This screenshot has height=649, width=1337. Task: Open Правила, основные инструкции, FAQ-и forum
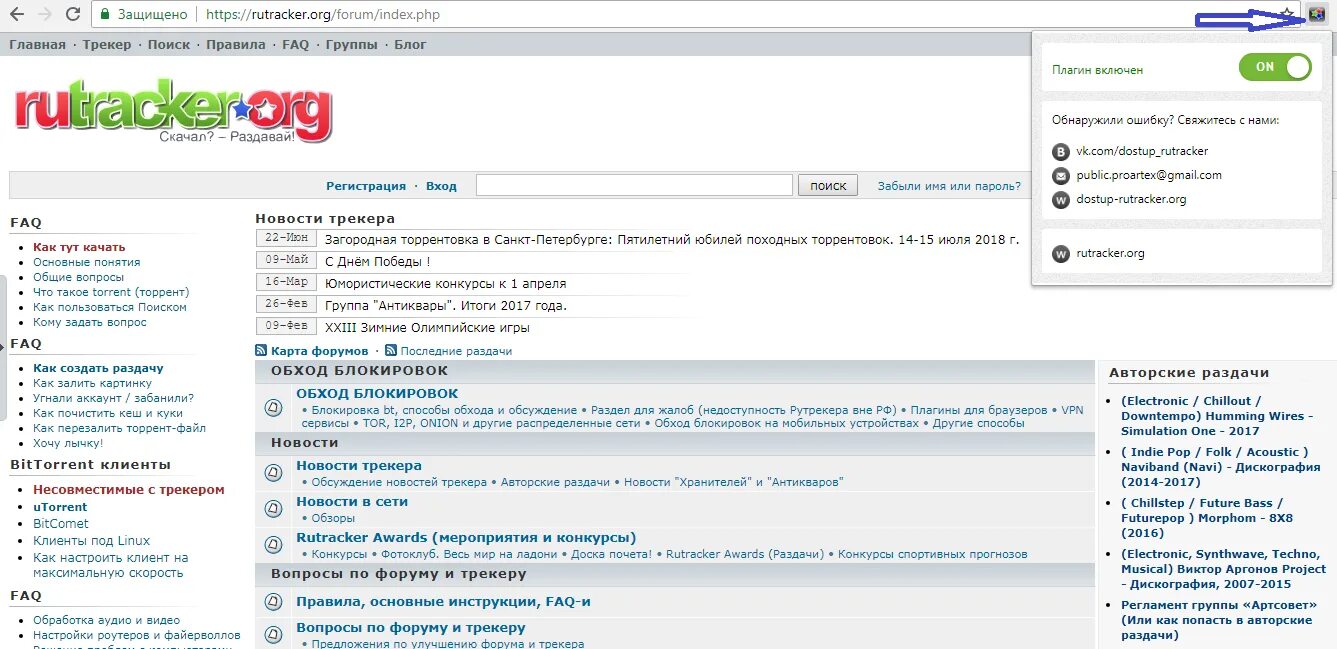click(x=443, y=602)
